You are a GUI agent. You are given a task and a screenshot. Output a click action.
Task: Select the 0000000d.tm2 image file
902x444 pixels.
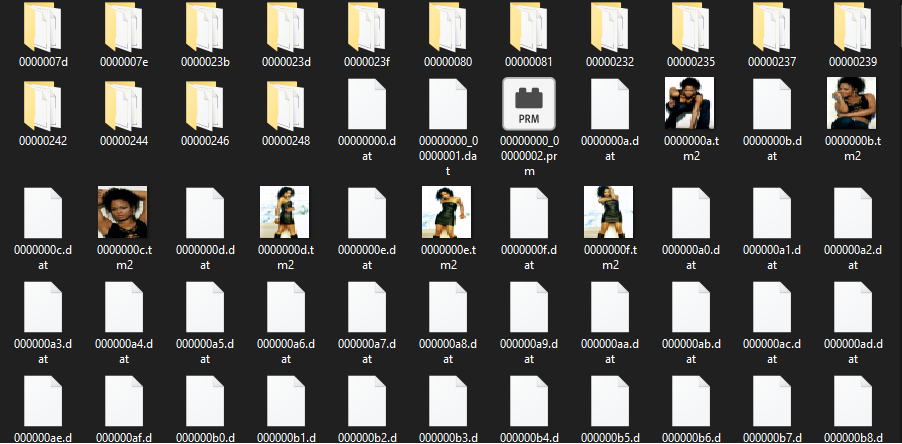click(x=285, y=210)
